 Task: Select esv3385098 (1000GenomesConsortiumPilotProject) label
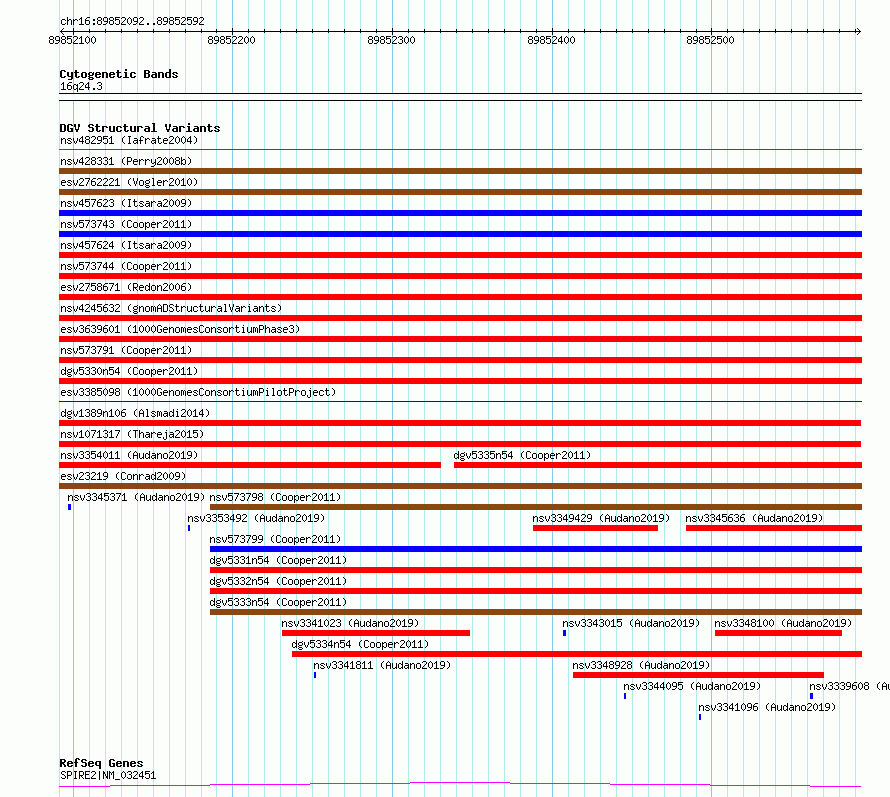tap(198, 392)
